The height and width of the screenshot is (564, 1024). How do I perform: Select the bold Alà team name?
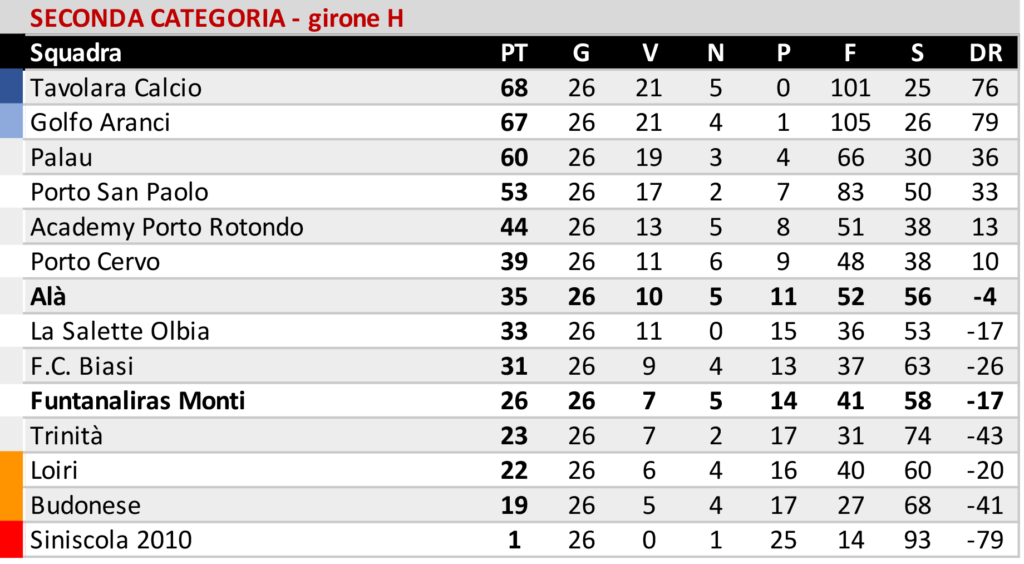tap(49, 297)
